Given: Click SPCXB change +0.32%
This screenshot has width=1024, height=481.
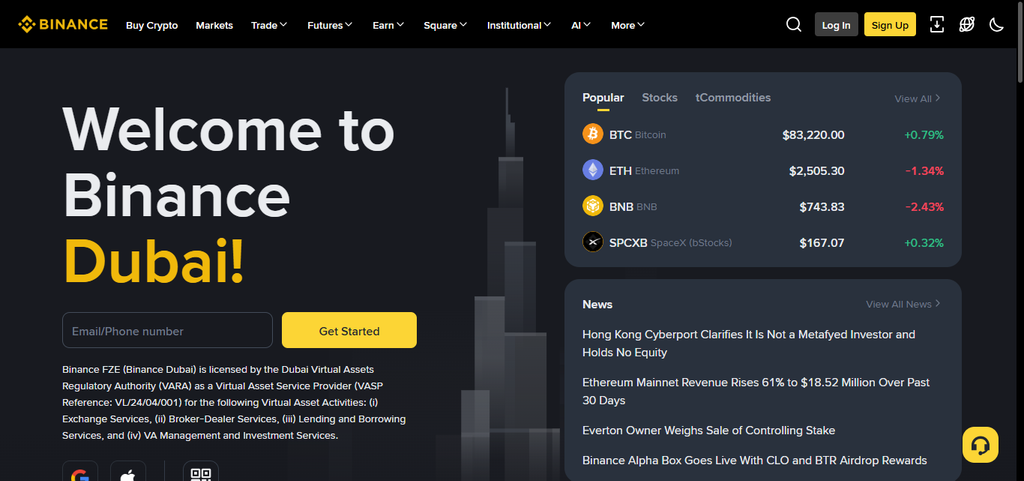Looking at the screenshot, I should tap(923, 243).
